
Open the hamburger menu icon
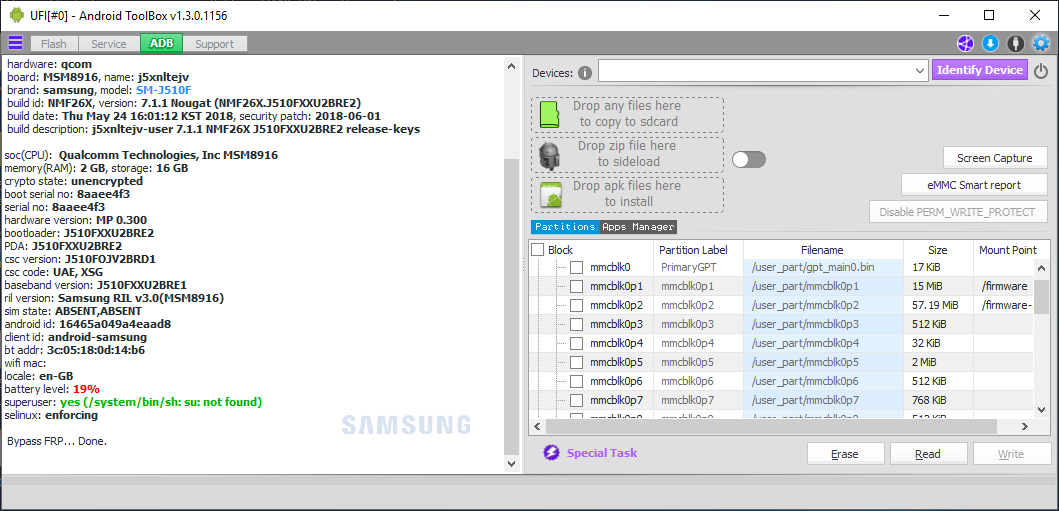pyautogui.click(x=15, y=43)
